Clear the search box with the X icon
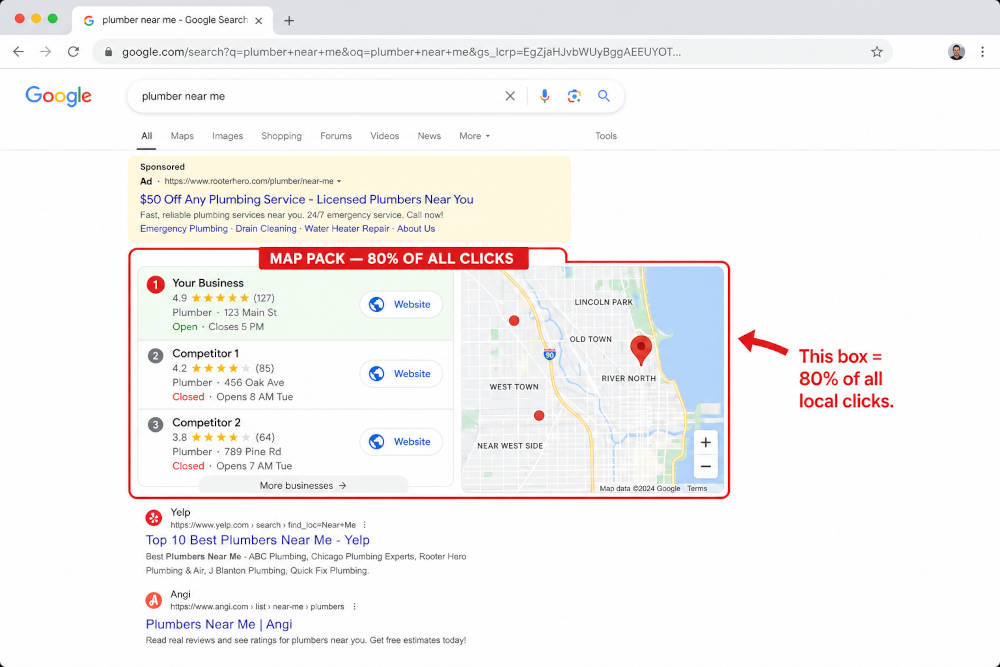 point(510,96)
